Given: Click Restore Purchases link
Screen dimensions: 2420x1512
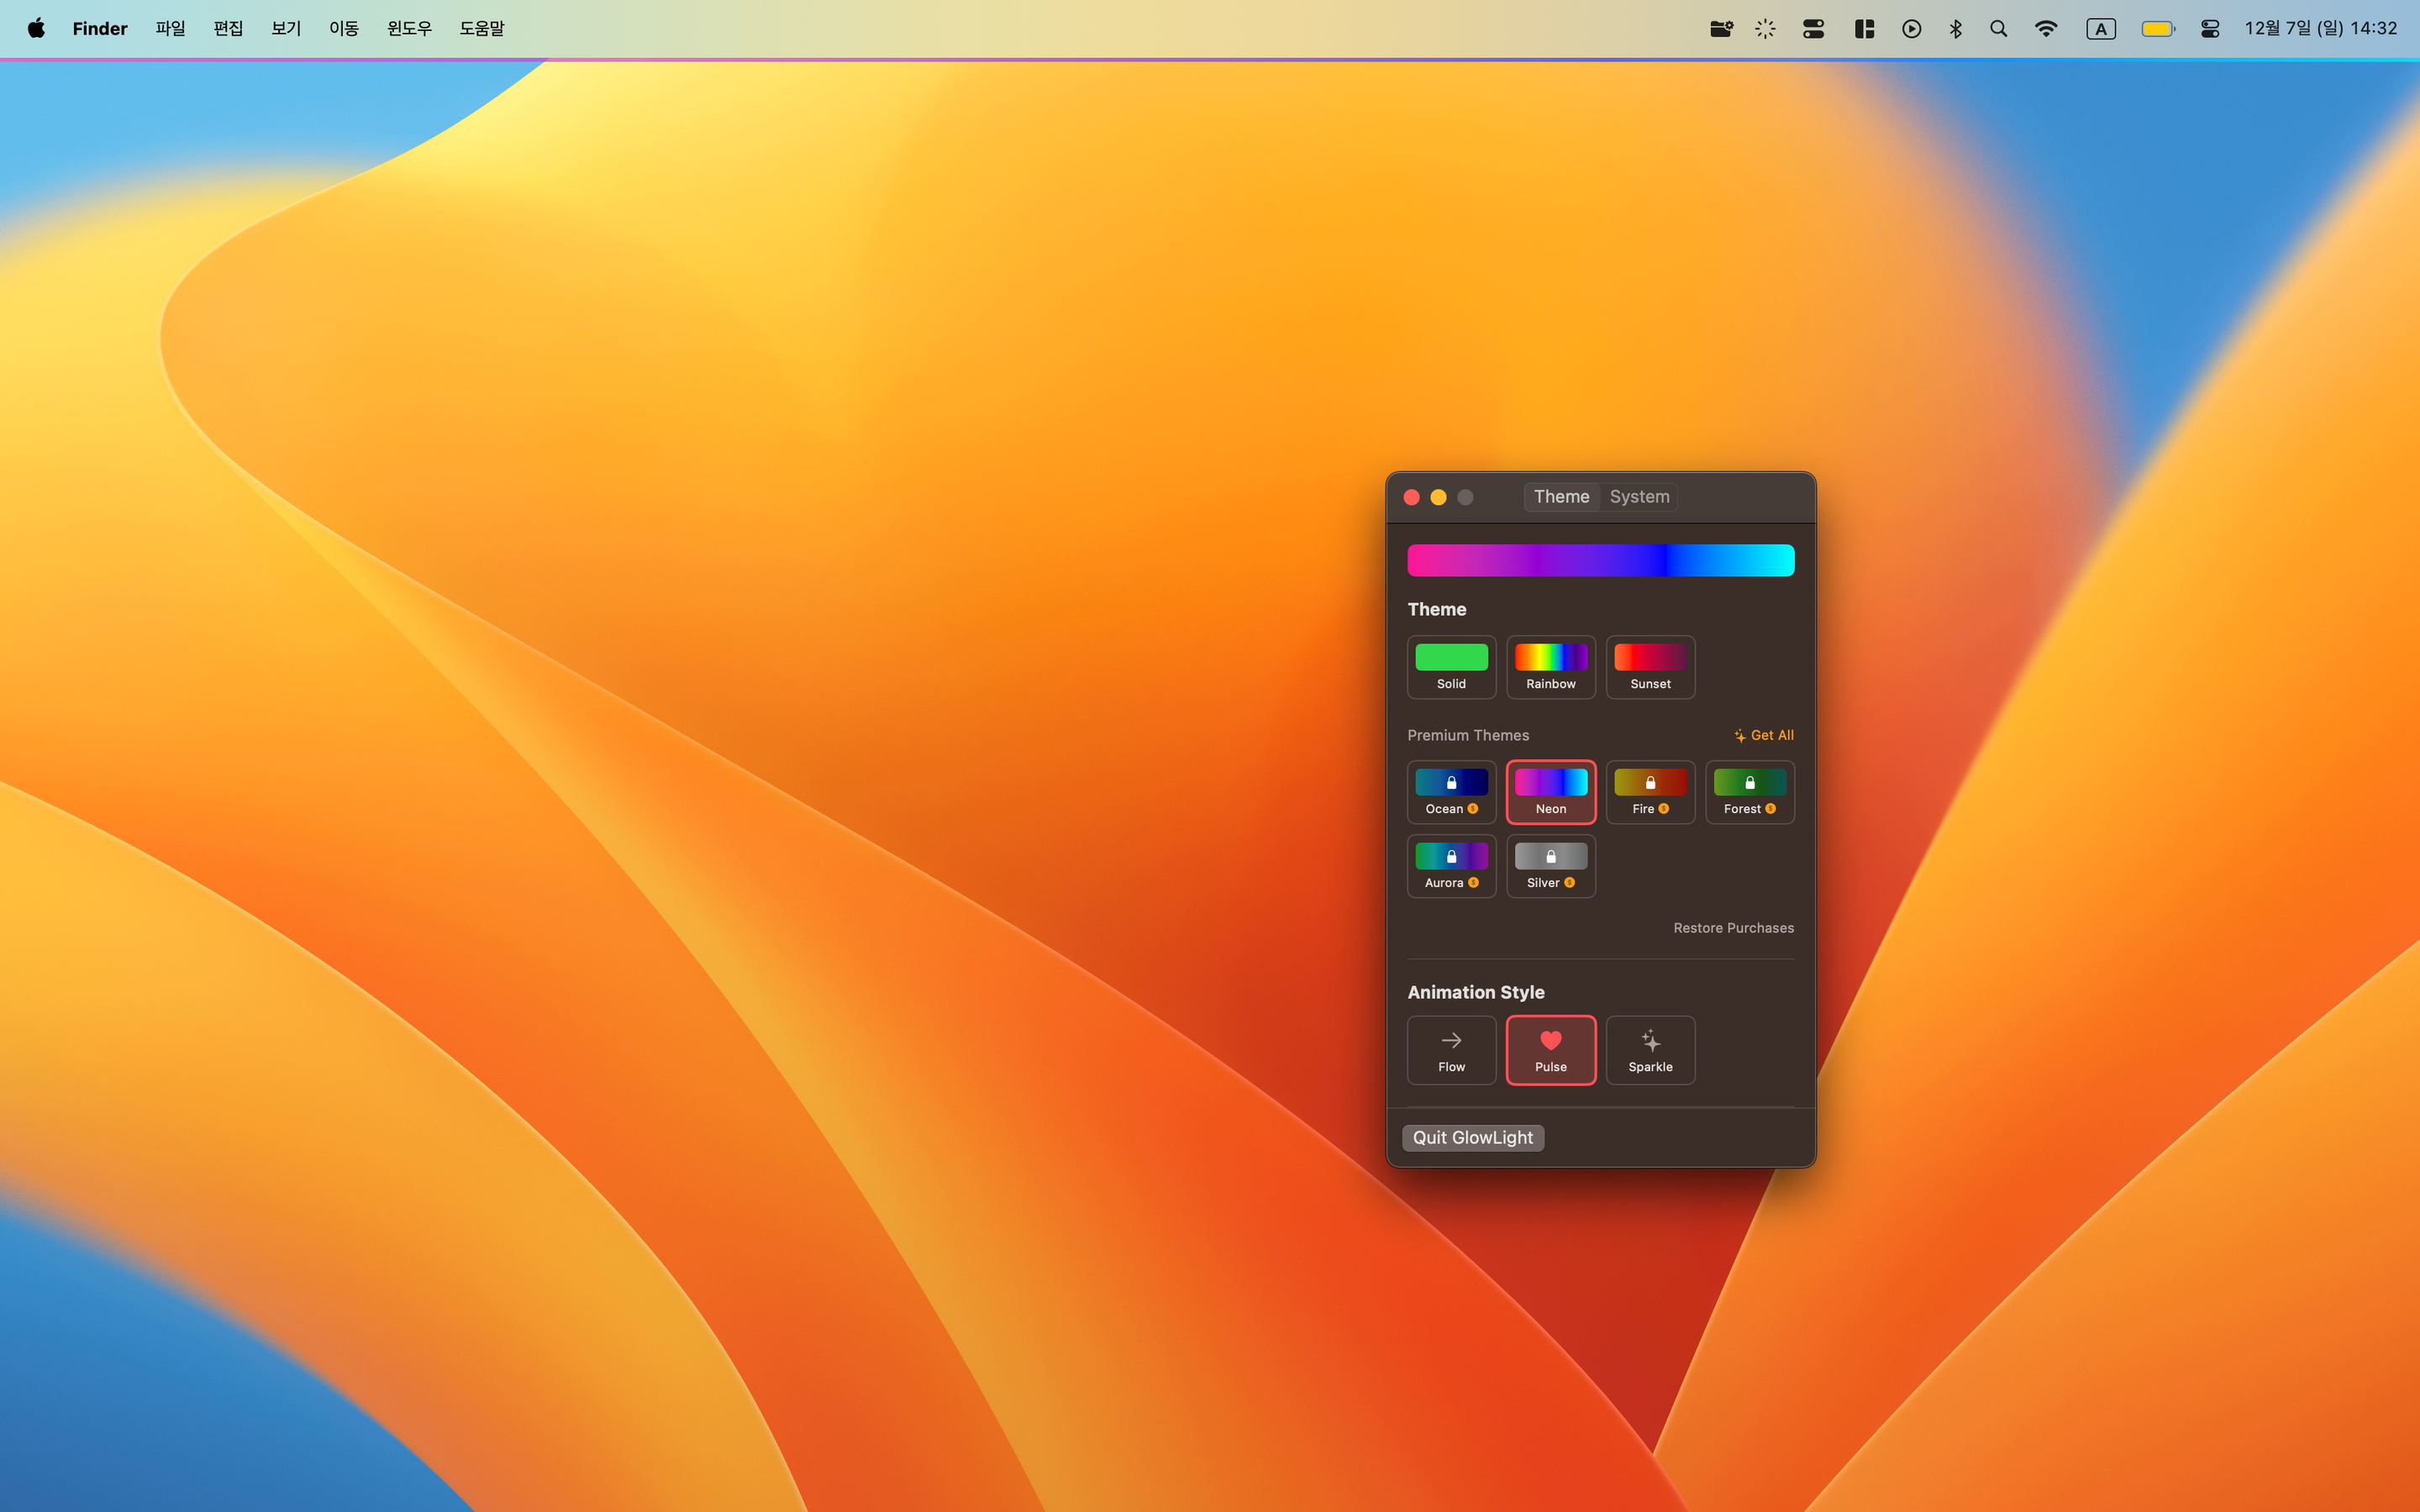Looking at the screenshot, I should tap(1733, 928).
